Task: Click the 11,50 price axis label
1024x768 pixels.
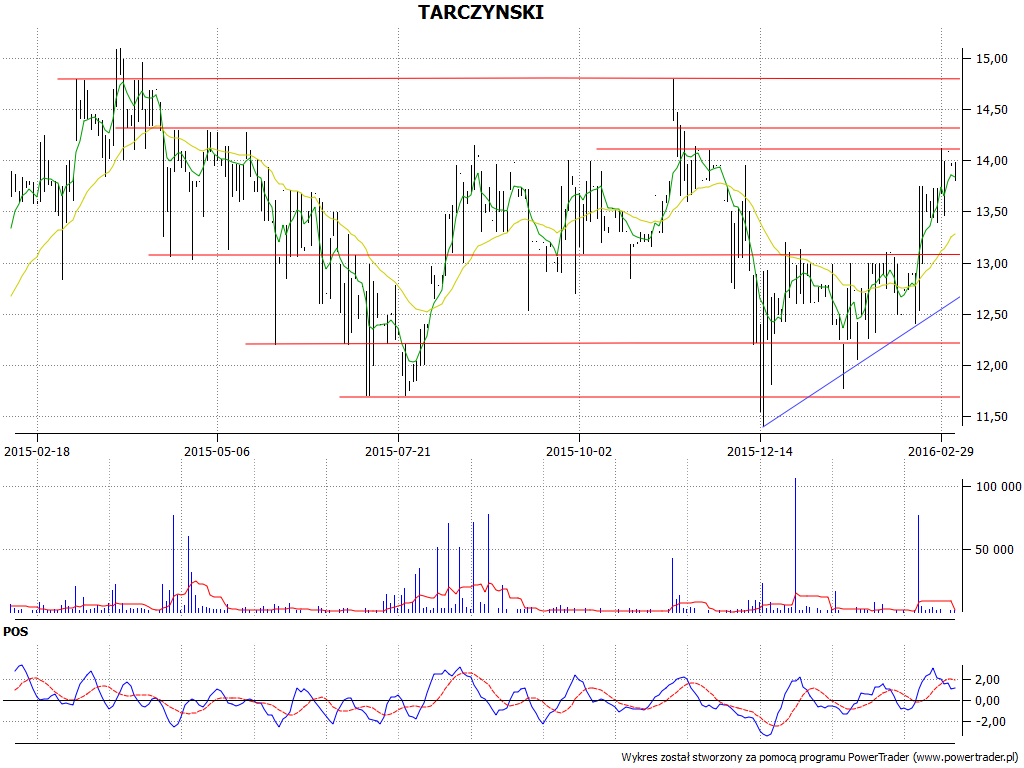Action: point(991,417)
